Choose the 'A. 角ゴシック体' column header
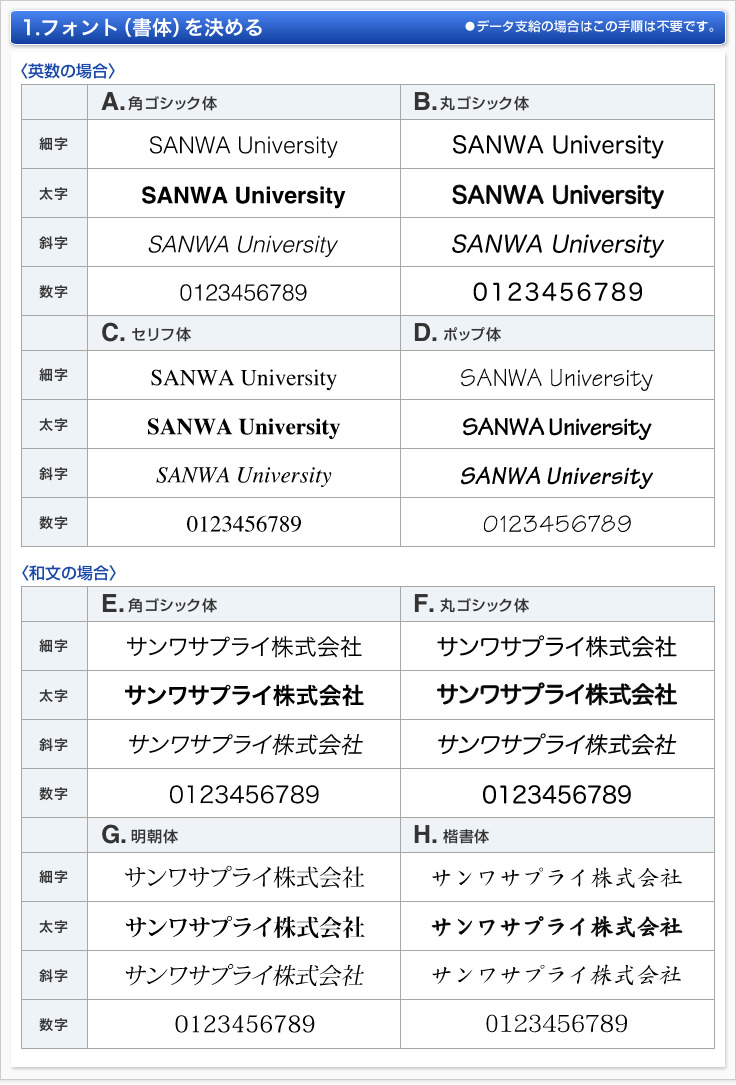The image size is (736, 1085). pos(160,102)
